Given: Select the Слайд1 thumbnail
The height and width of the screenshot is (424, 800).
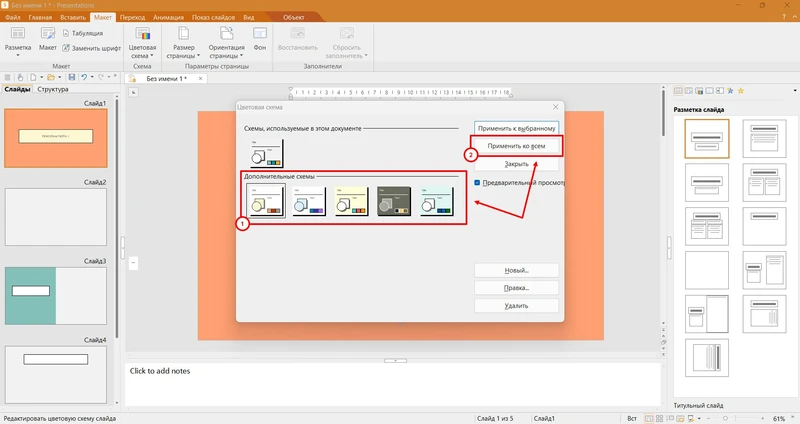Looking at the screenshot, I should (56, 138).
